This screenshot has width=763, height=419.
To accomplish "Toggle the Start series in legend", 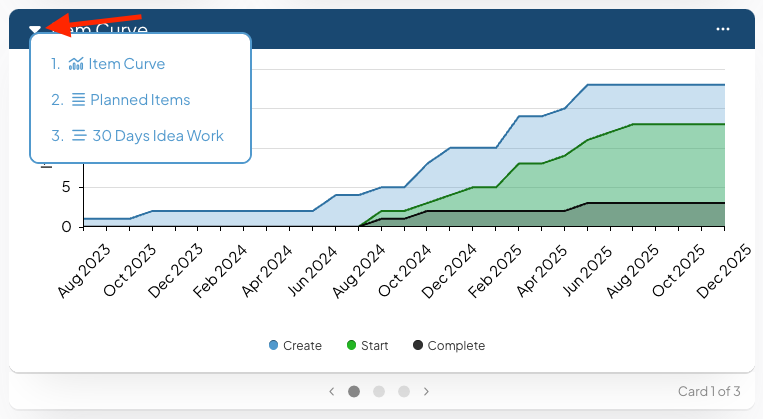I will point(367,346).
